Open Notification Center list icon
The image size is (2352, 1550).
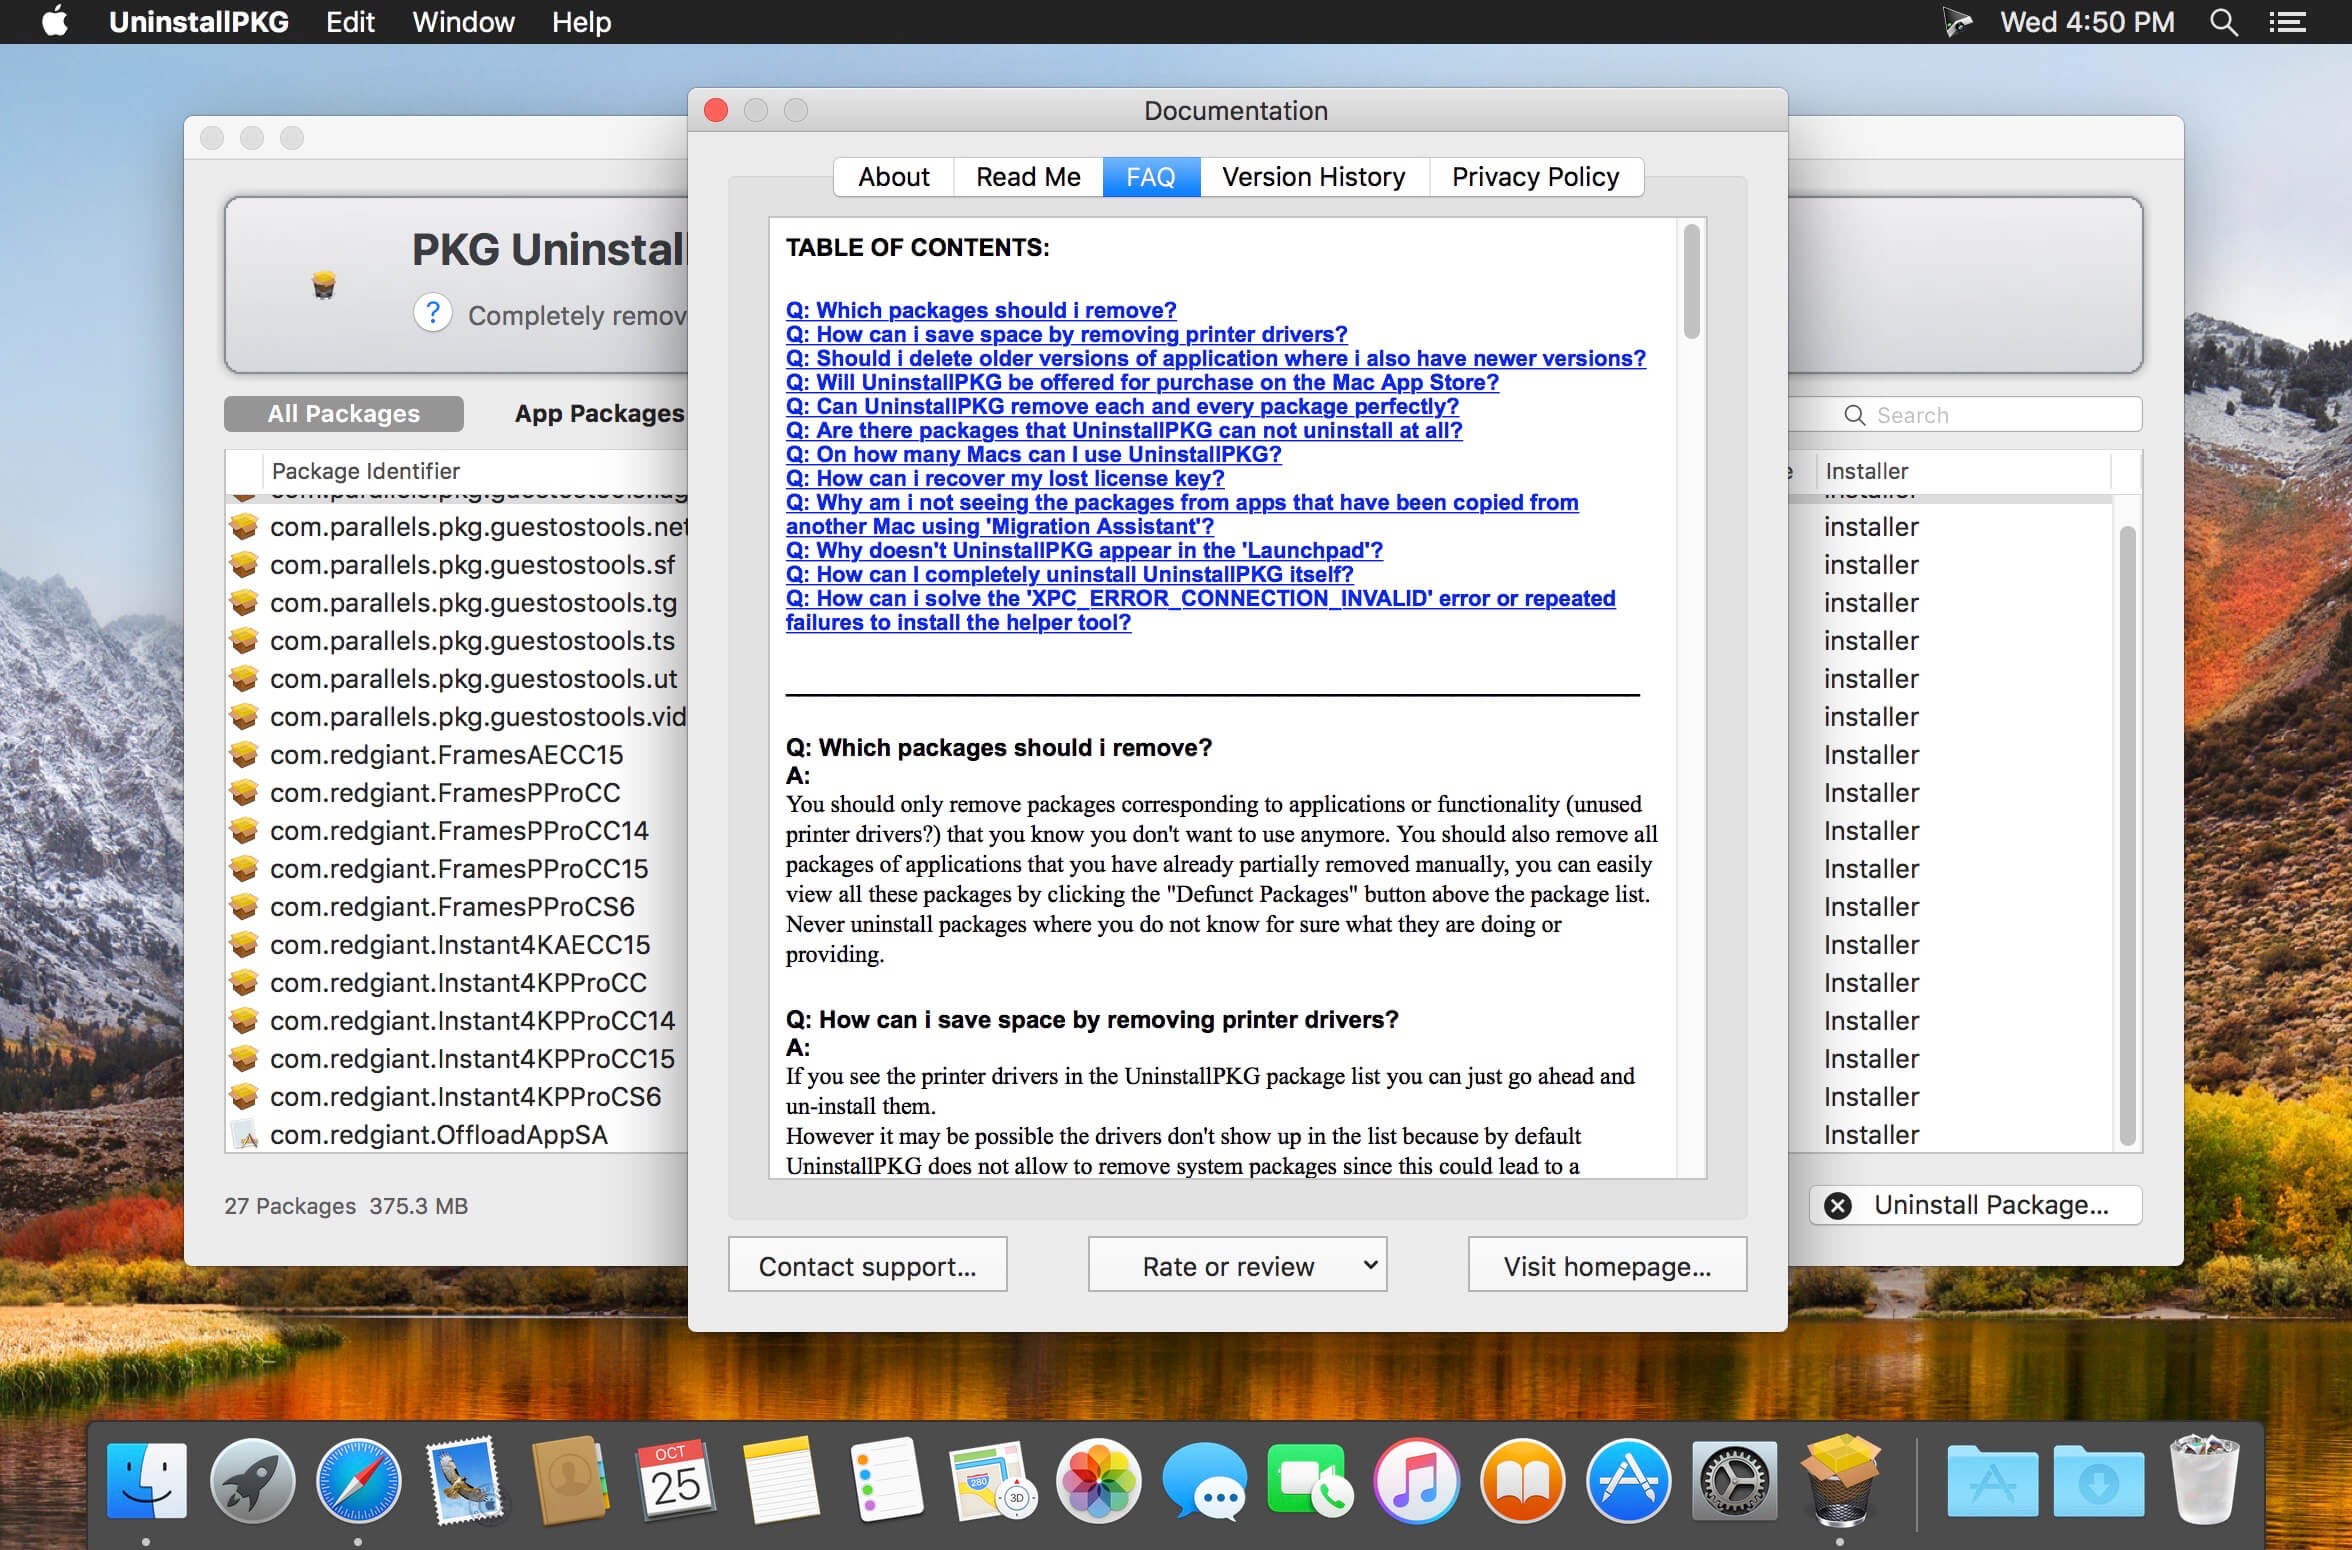2286,22
